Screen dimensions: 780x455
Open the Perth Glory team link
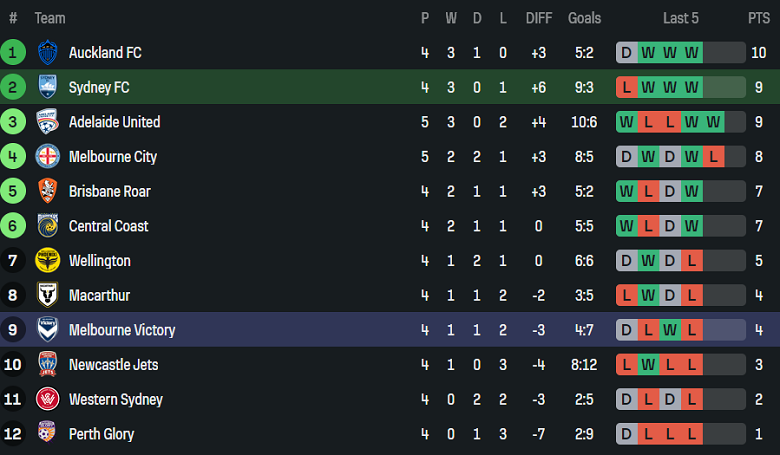point(101,434)
